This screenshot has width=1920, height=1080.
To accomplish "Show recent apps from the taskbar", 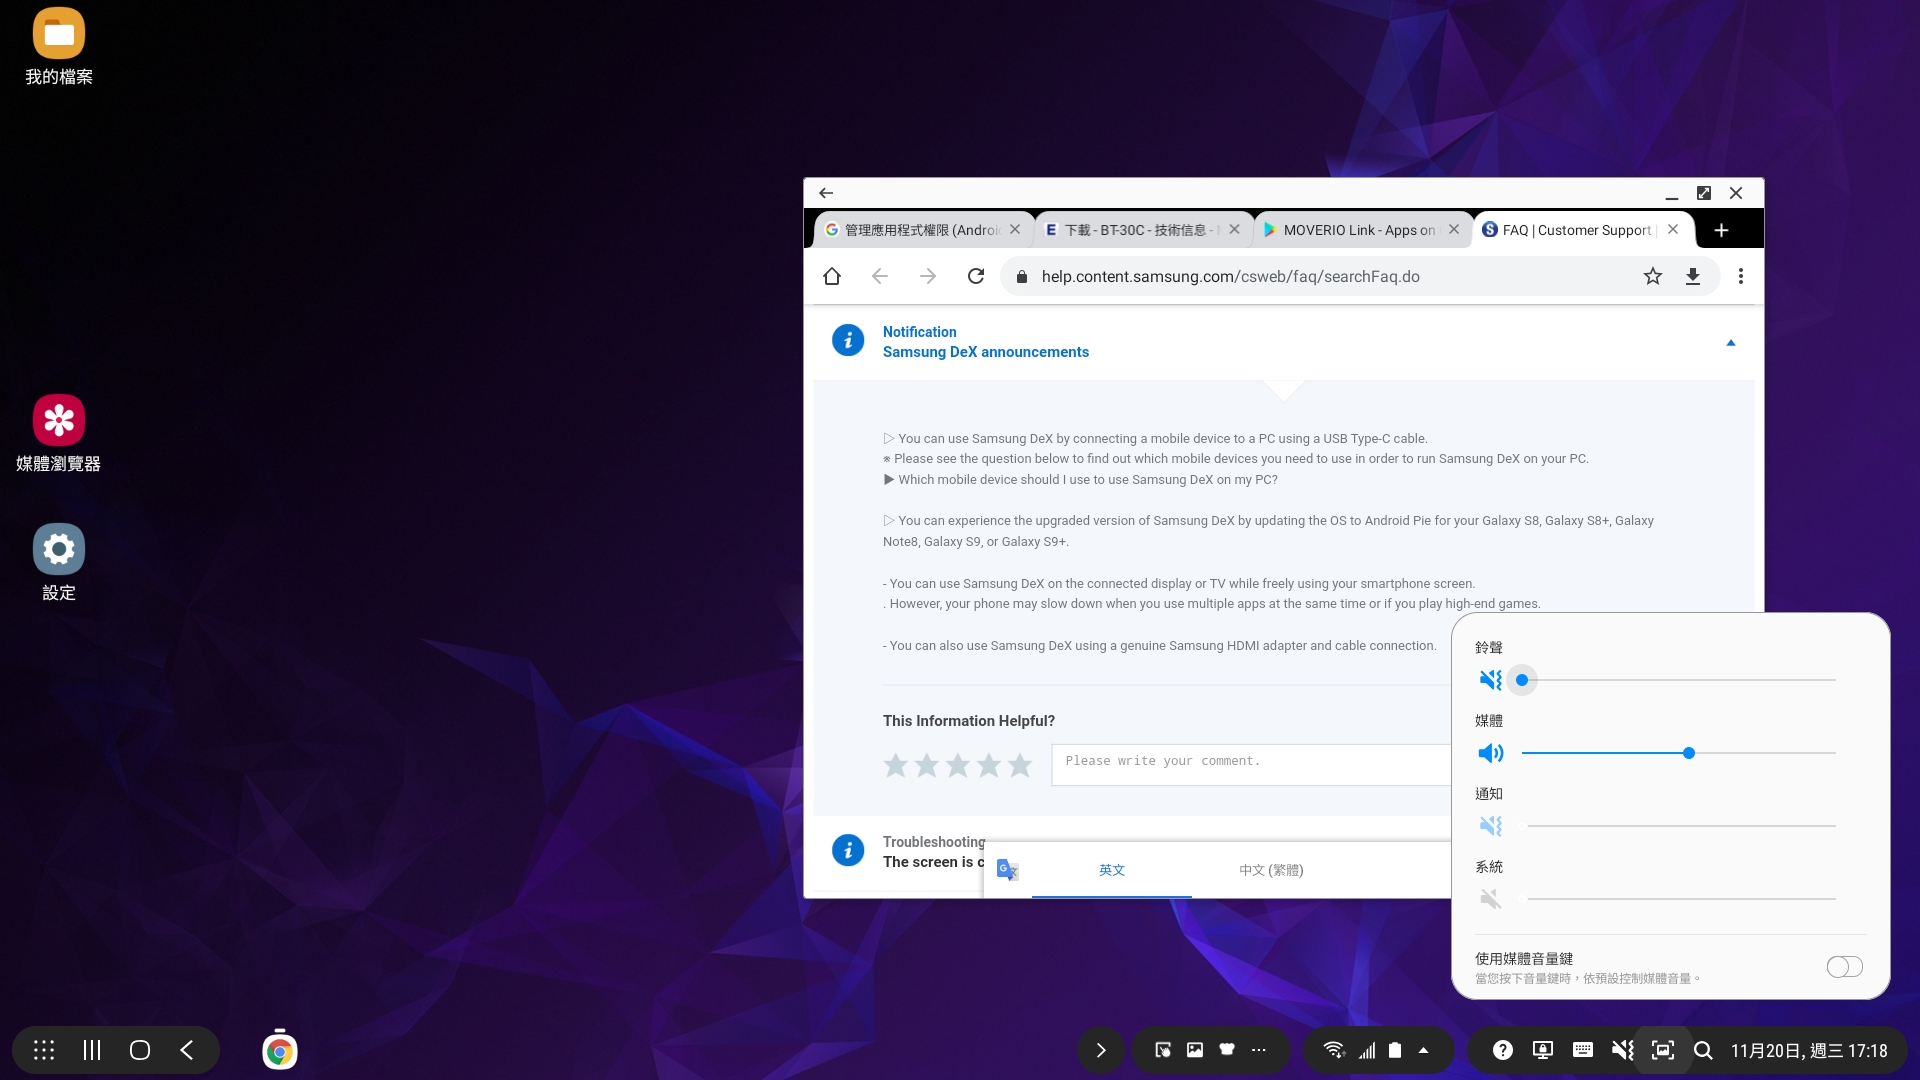I will [92, 1050].
